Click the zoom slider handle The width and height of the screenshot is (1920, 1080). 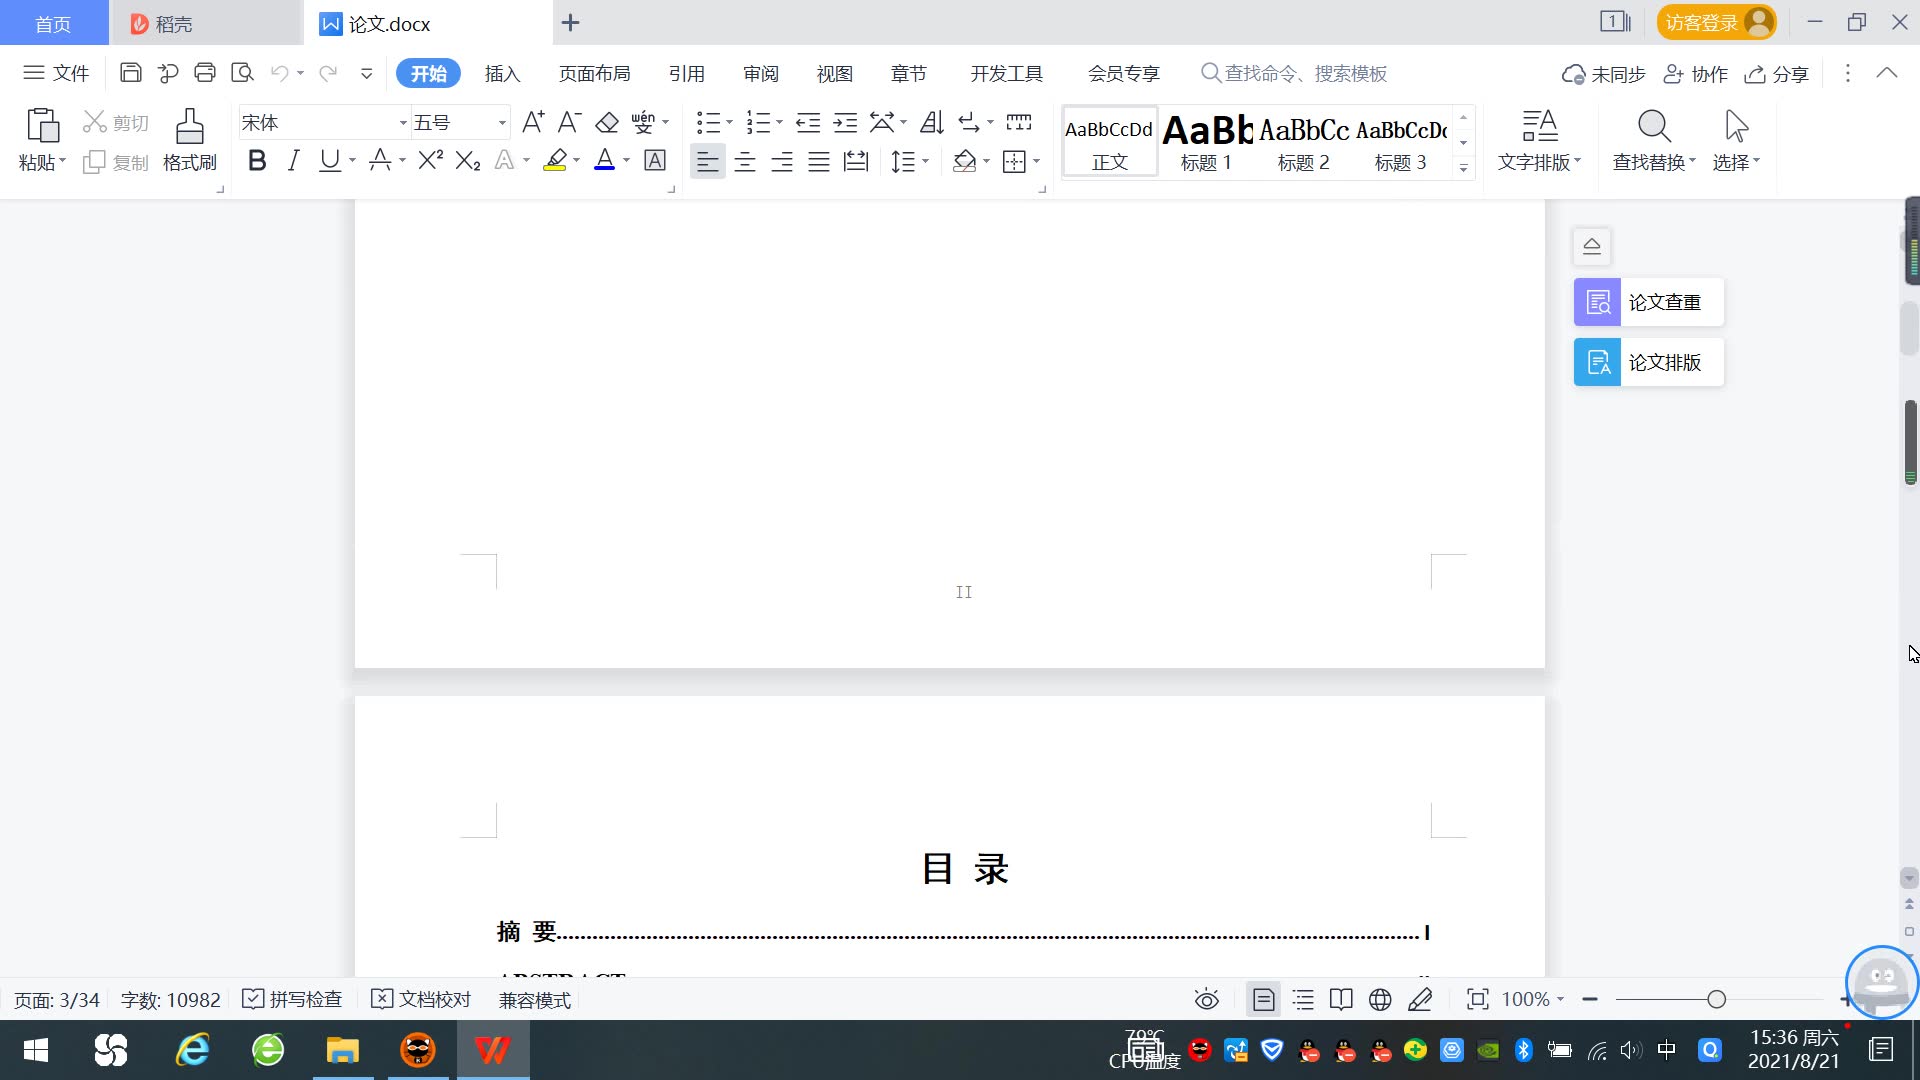pos(1717,1000)
